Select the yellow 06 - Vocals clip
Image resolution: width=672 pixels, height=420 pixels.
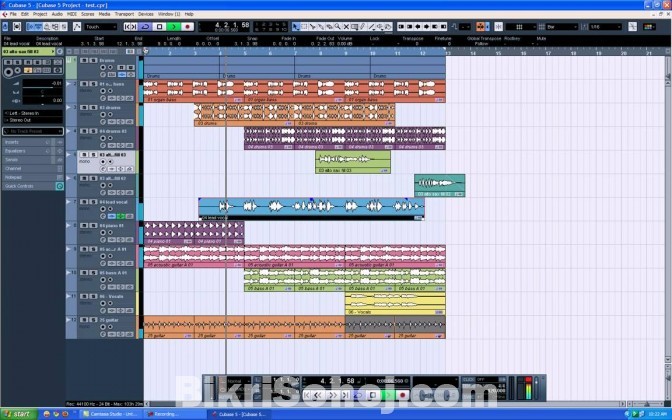pyautogui.click(x=395, y=303)
